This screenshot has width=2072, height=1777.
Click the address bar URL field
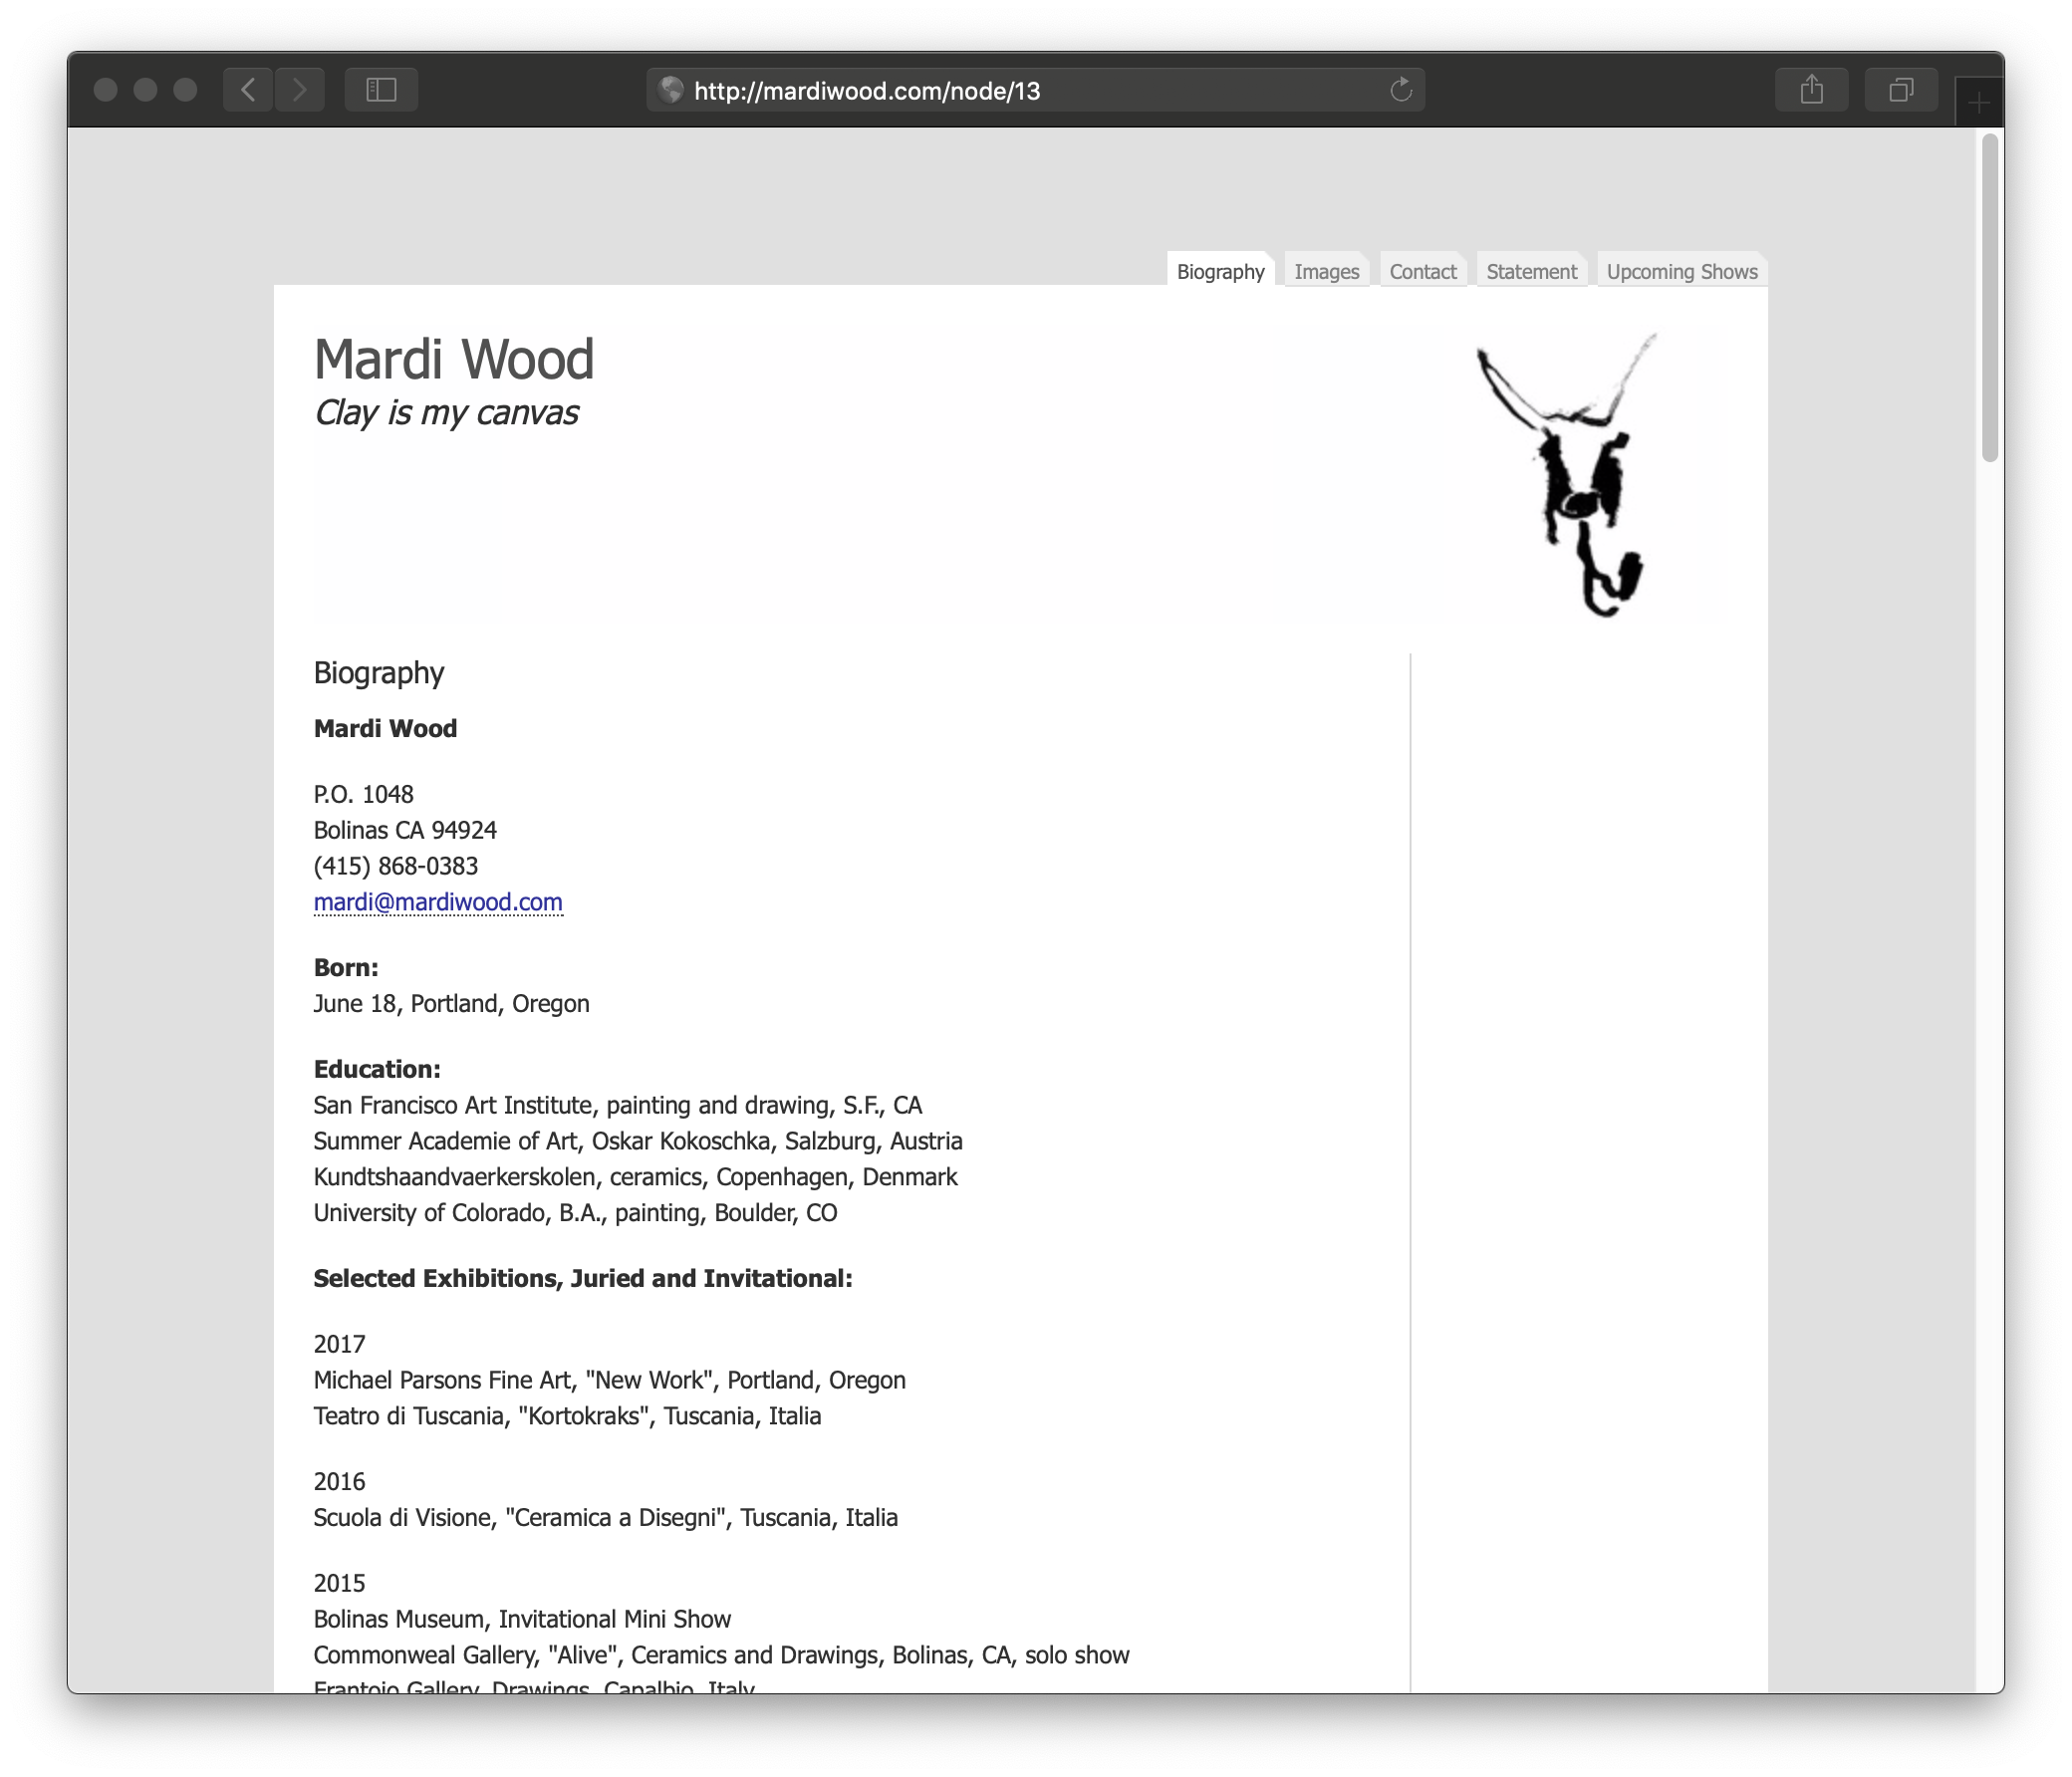[x=1035, y=90]
